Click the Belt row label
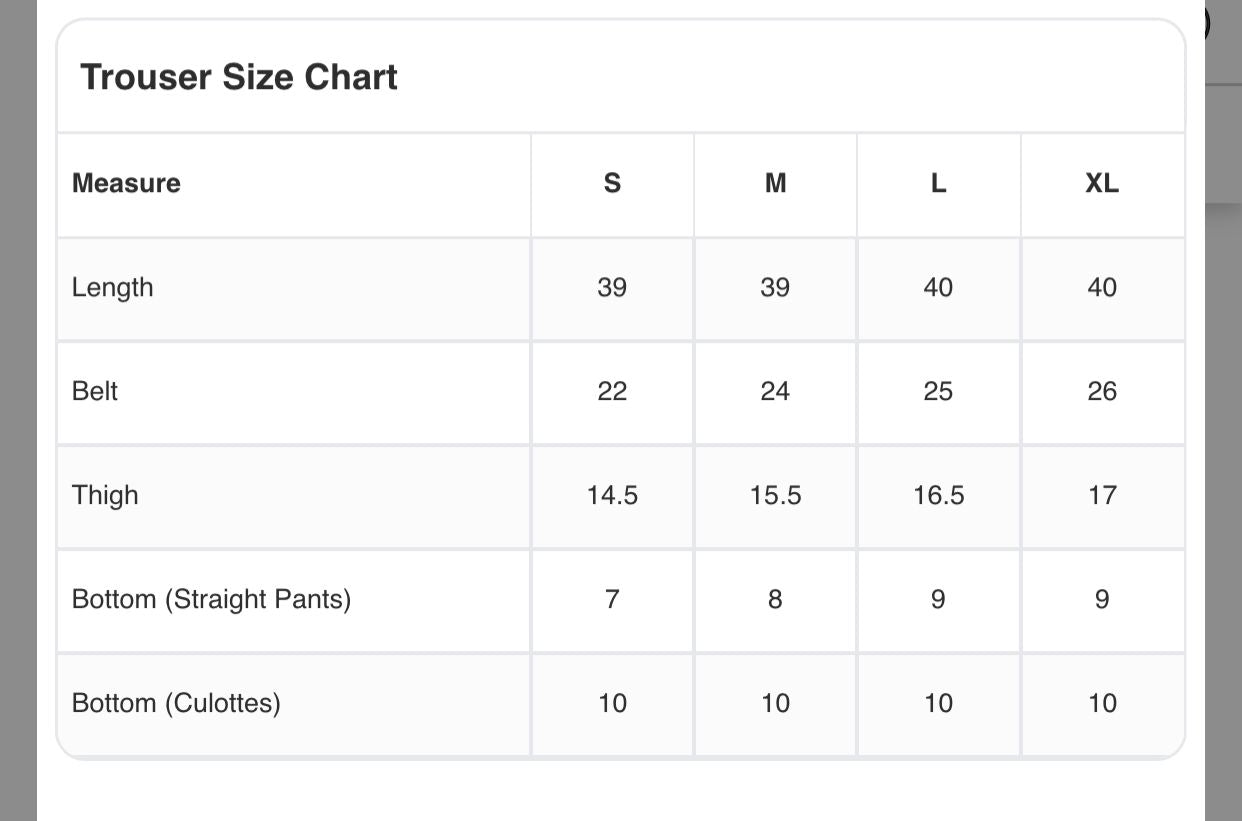The image size is (1242, 821). click(95, 391)
